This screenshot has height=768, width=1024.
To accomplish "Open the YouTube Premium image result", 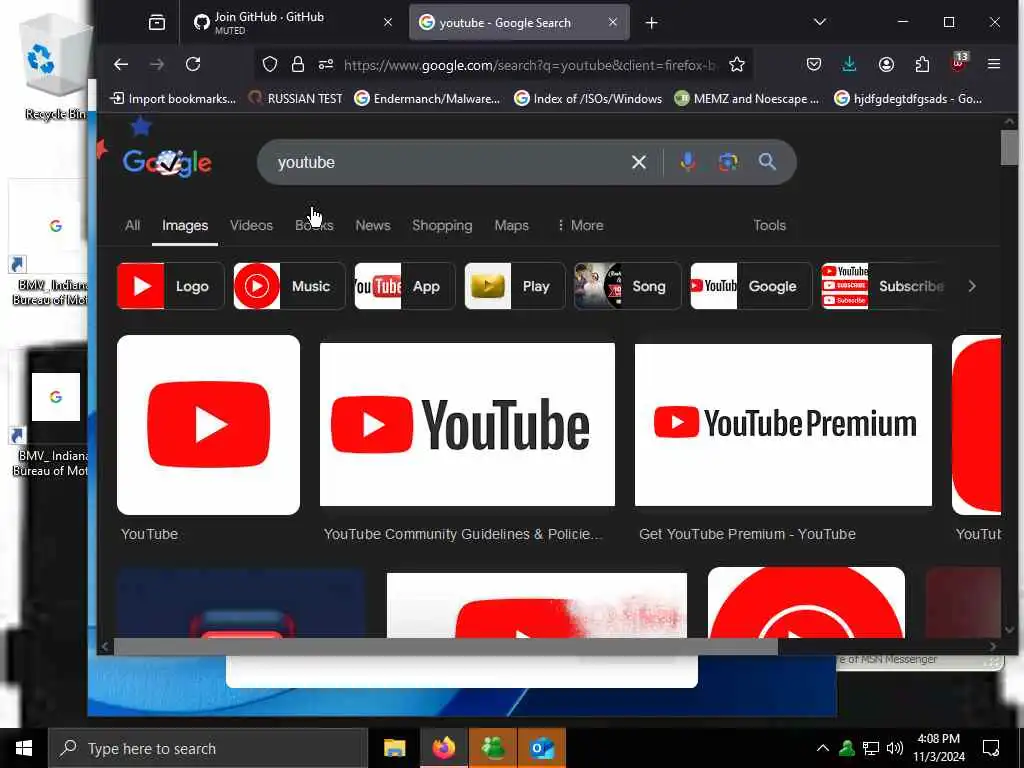I will click(x=783, y=424).
